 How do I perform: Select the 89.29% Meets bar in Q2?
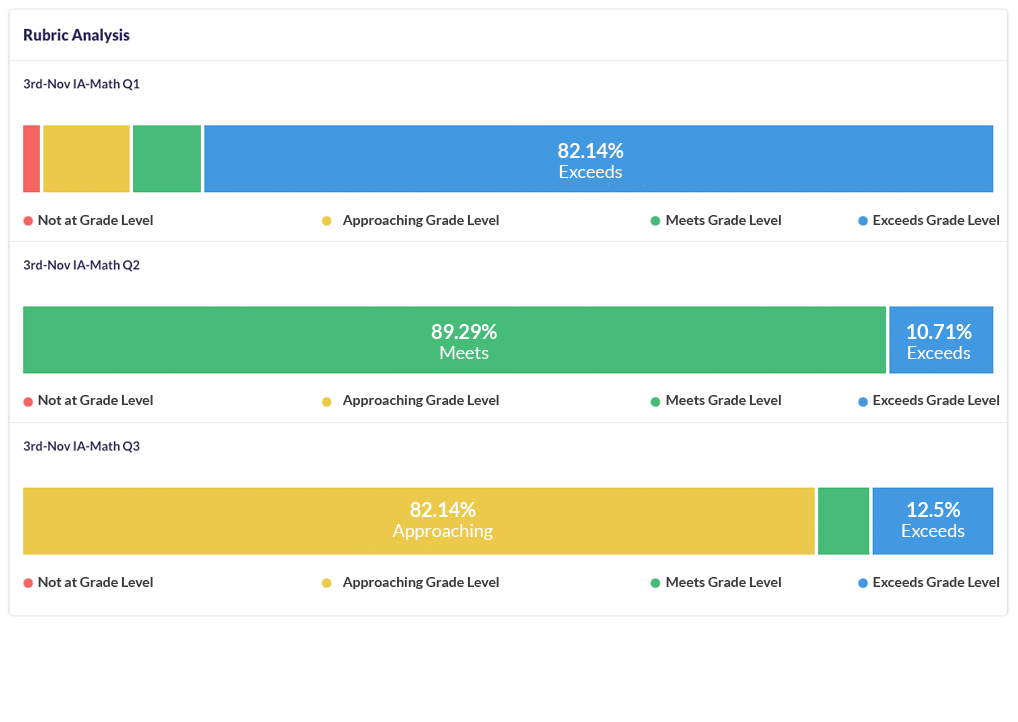(454, 340)
